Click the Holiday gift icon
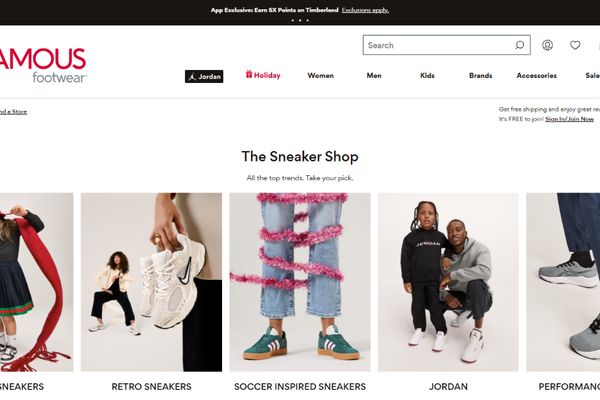 point(249,75)
